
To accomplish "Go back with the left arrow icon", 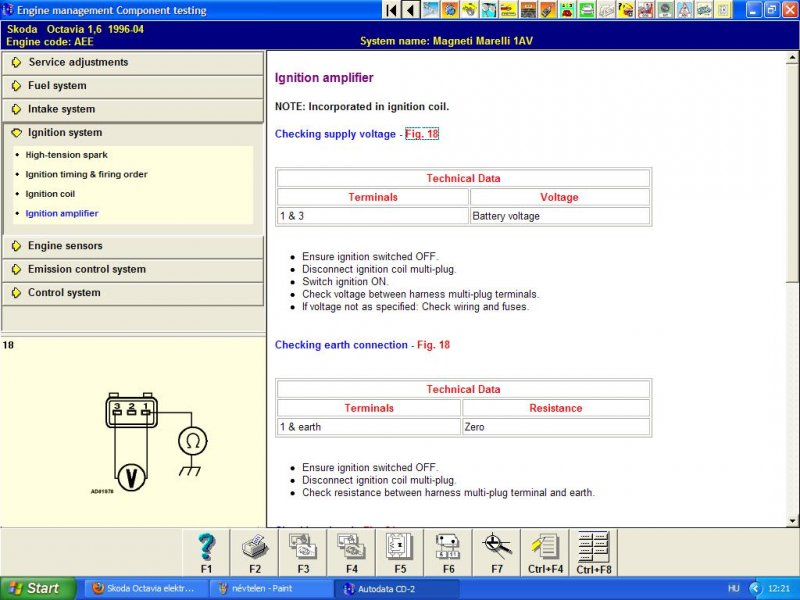I will click(x=411, y=10).
